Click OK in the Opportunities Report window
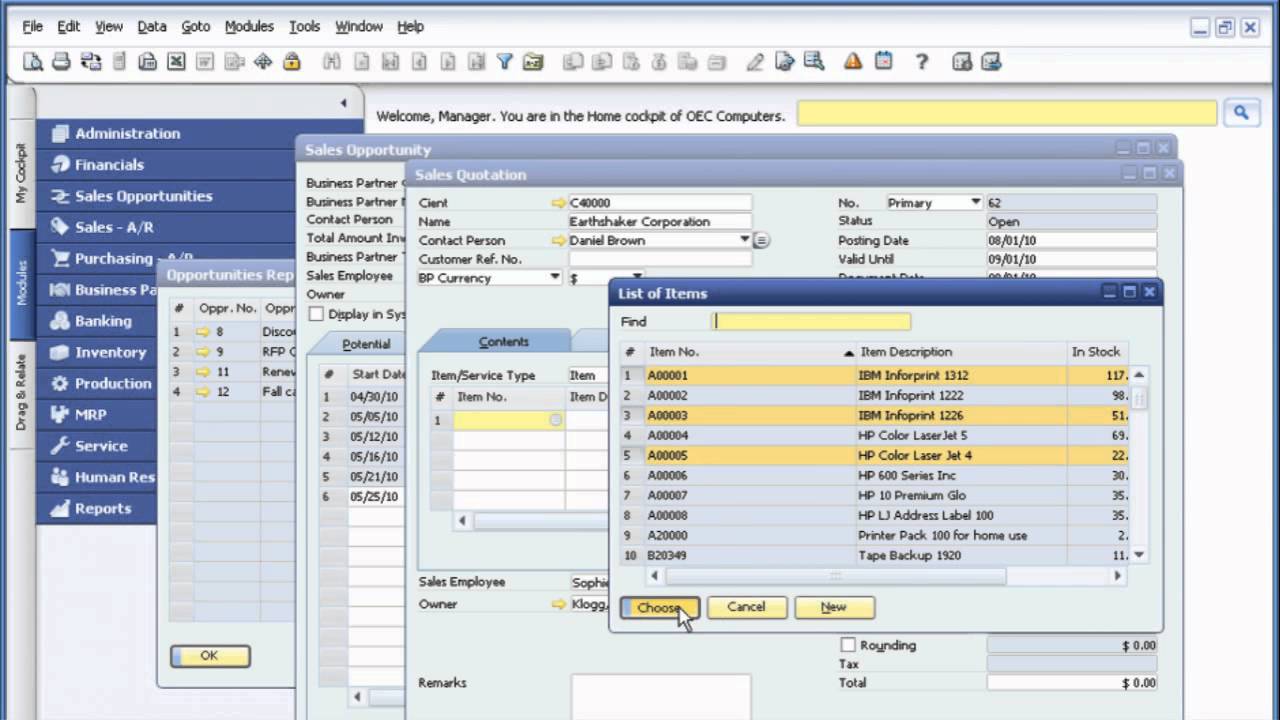The height and width of the screenshot is (720, 1280). (x=209, y=656)
